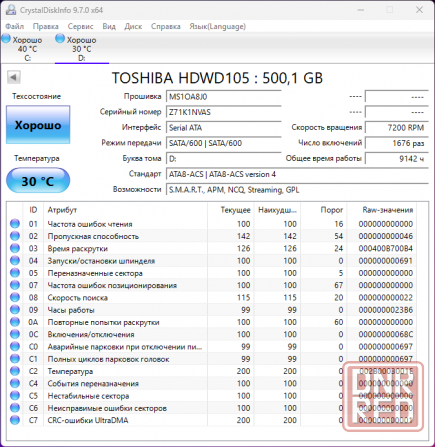Click status dot for C1 Полных циклов парковок
This screenshot has height=447, width=435.
pos(15,359)
